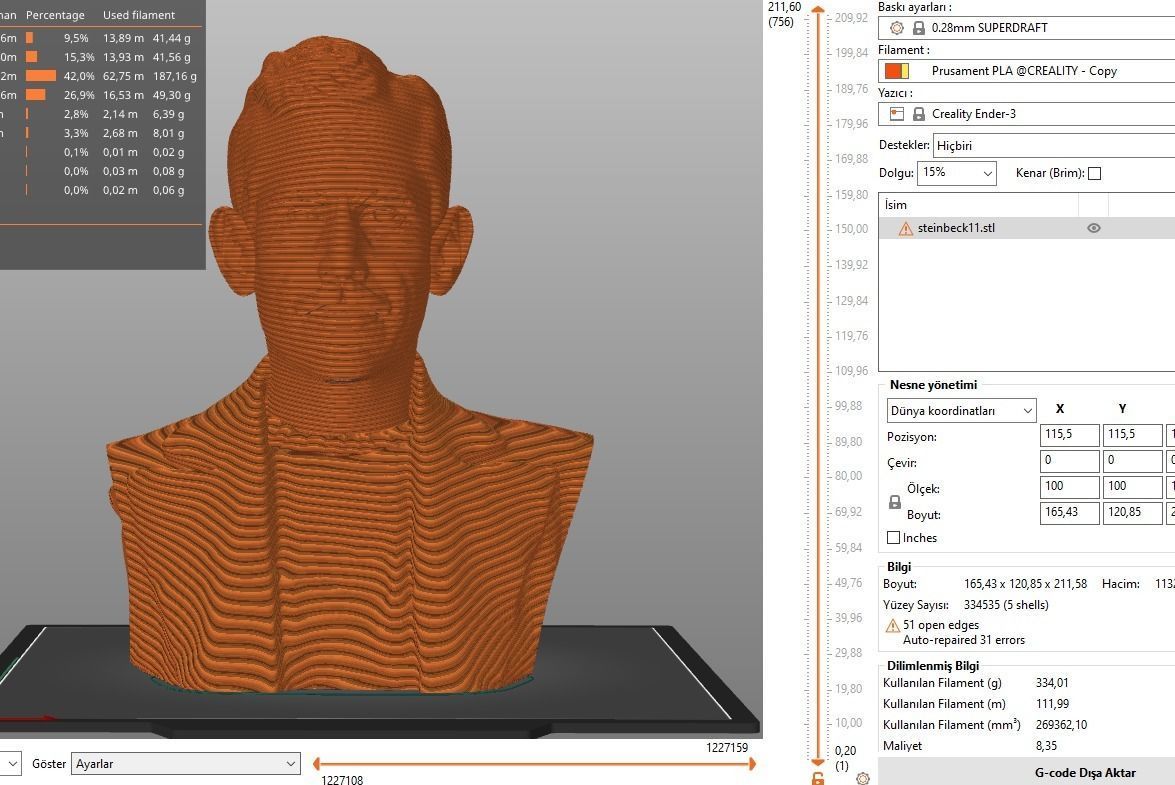The height and width of the screenshot is (785, 1175).
Task: Click the Boyut X field showing 165,43
Action: [1069, 513]
